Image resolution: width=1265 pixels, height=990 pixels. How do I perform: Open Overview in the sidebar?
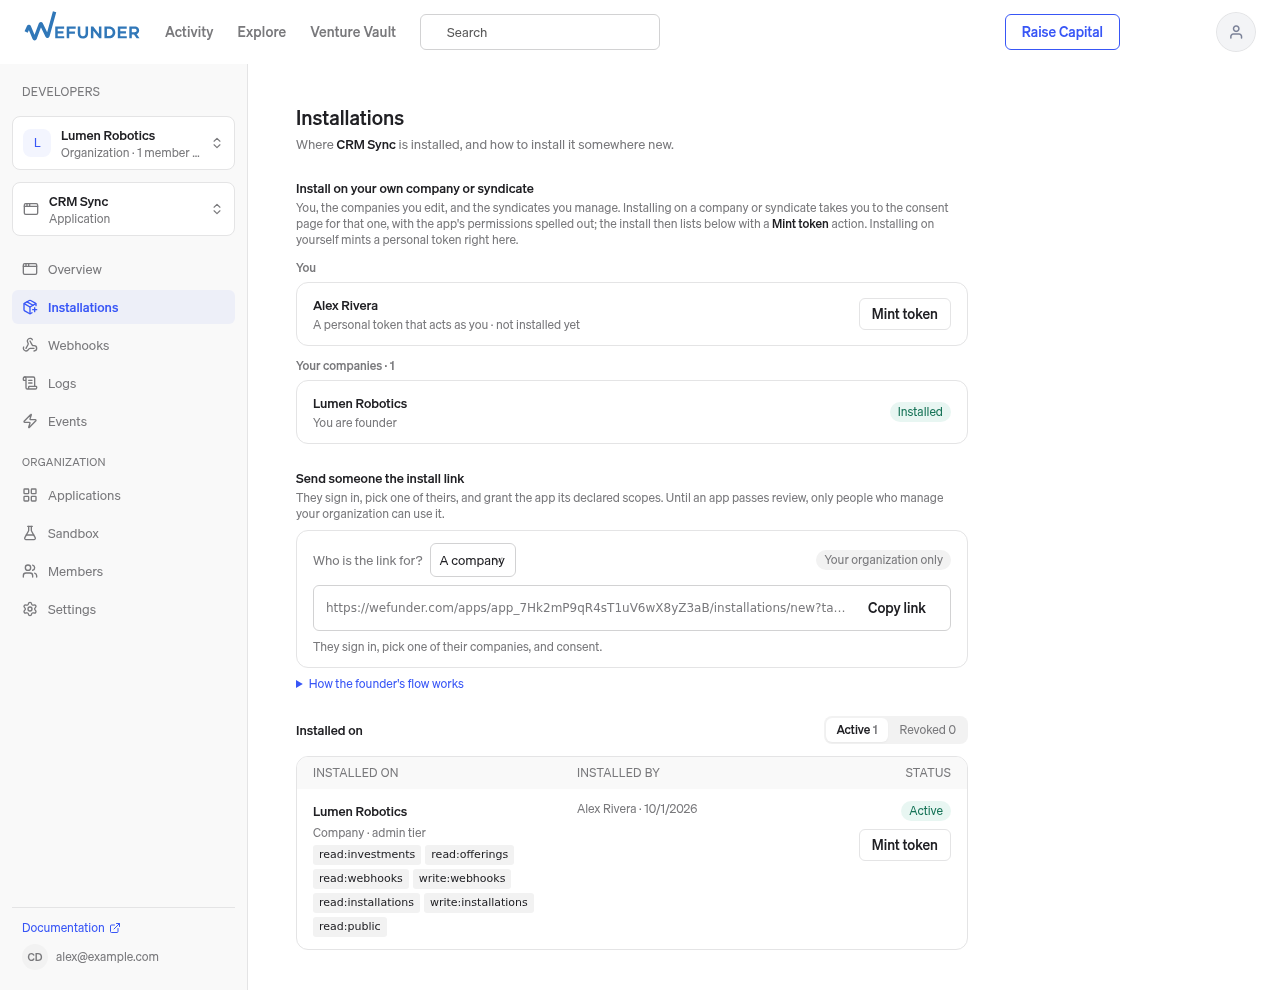click(123, 269)
